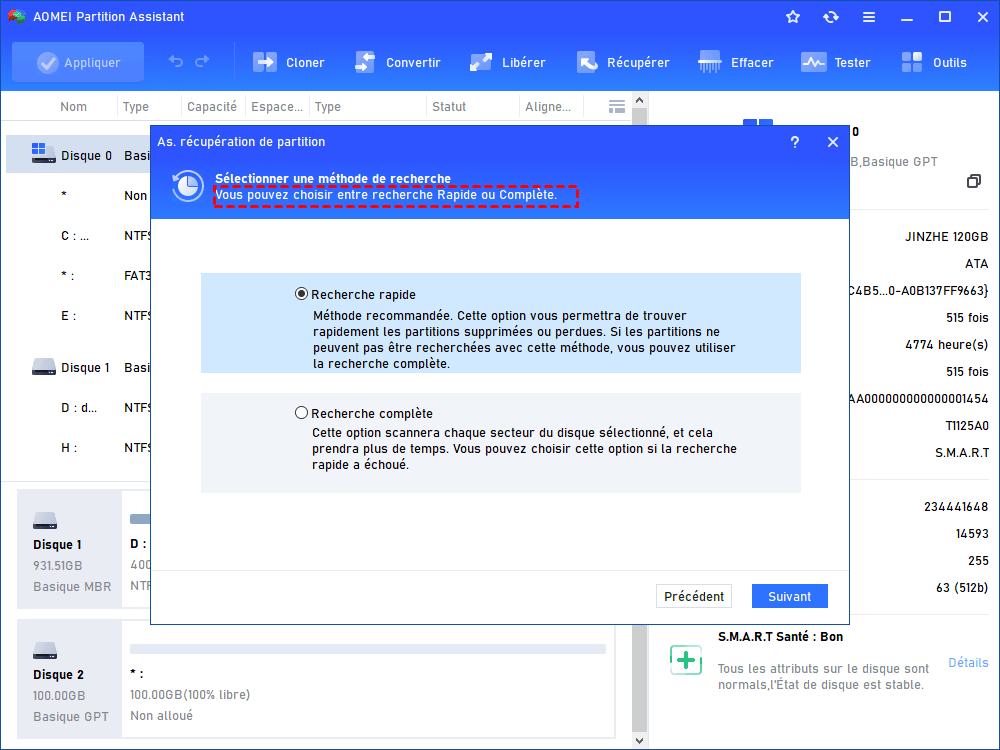This screenshot has width=1000, height=750.
Task: Select the * : FAT32 partition row
Action: pos(78,276)
